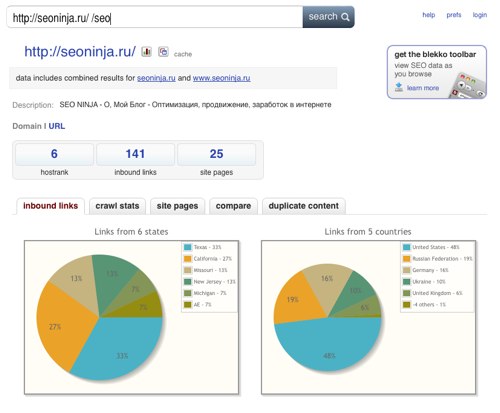500x413 pixels.
Task: Open the prefs link
Action: (x=454, y=15)
